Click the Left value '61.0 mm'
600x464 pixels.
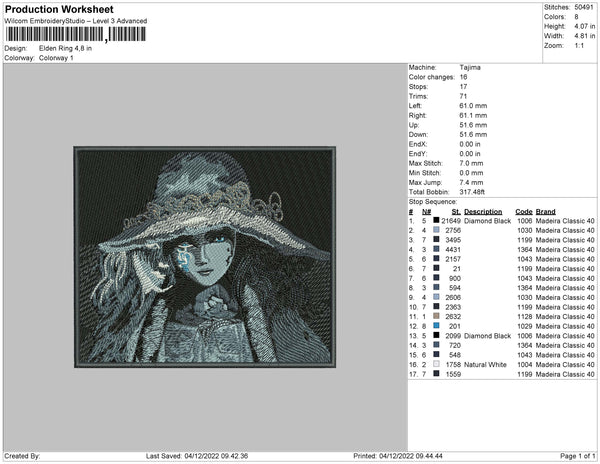473,106
